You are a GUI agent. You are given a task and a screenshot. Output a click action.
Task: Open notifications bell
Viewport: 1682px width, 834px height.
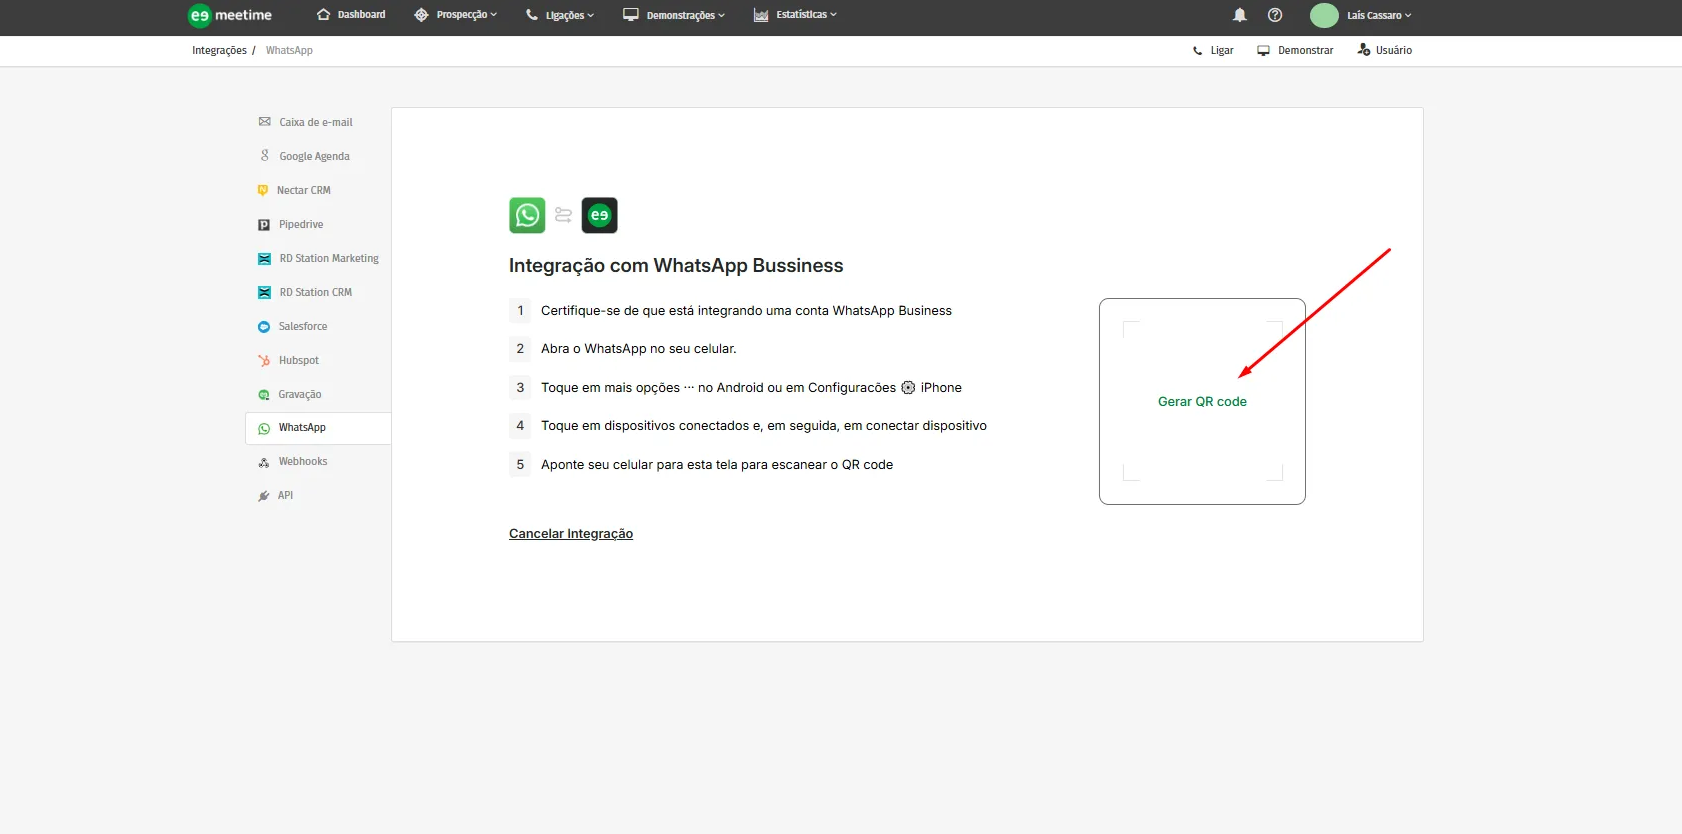[1240, 15]
